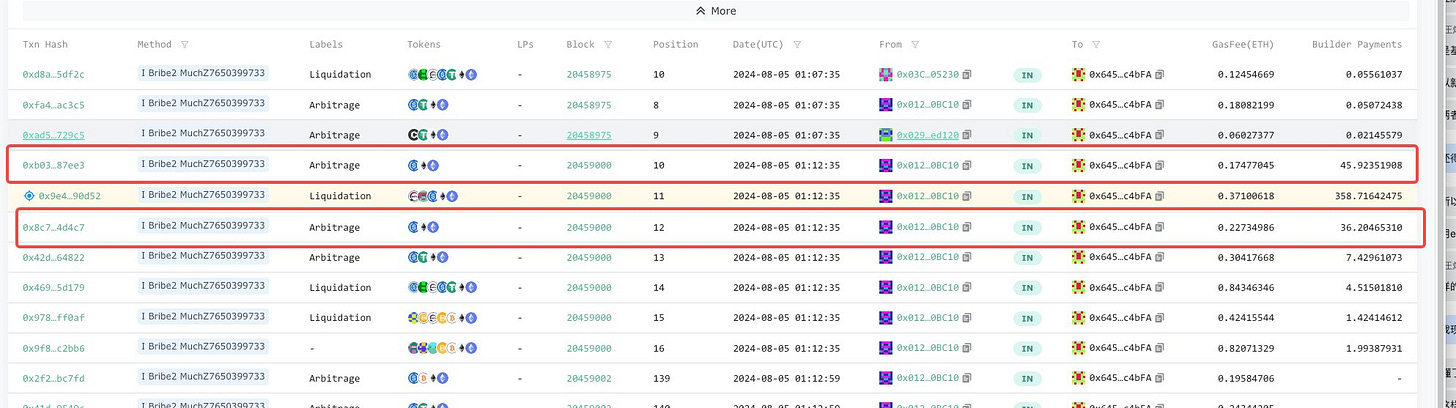Click token icons in 0x9e4…90d52 row

point(433,196)
